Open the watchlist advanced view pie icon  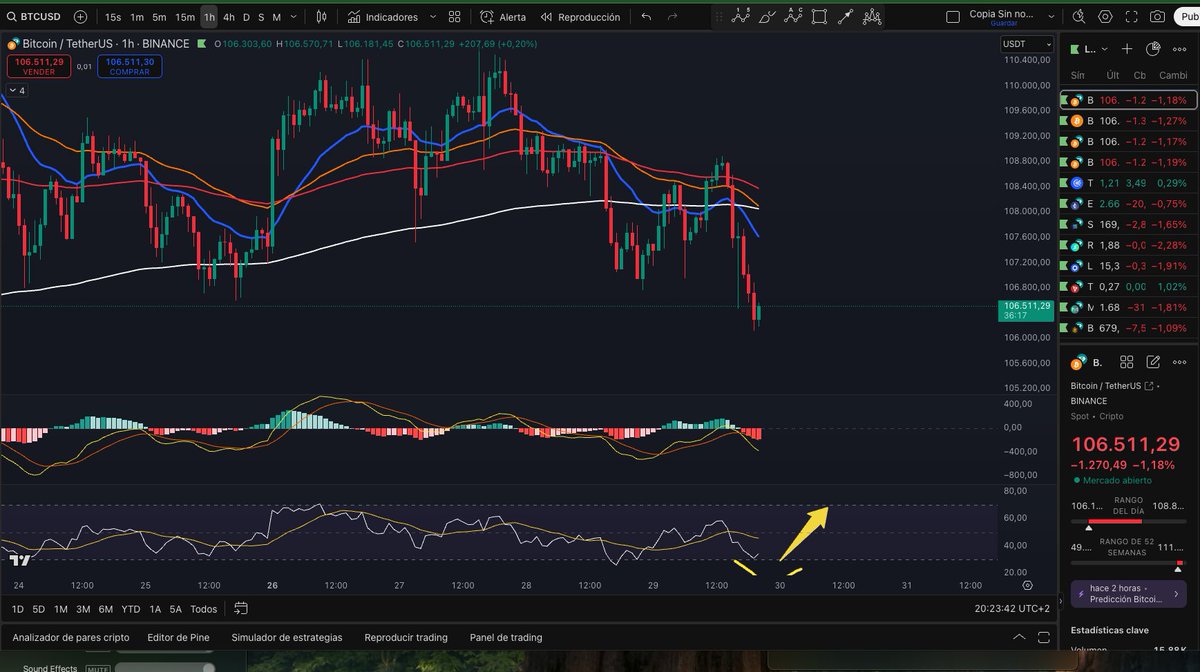point(1152,49)
